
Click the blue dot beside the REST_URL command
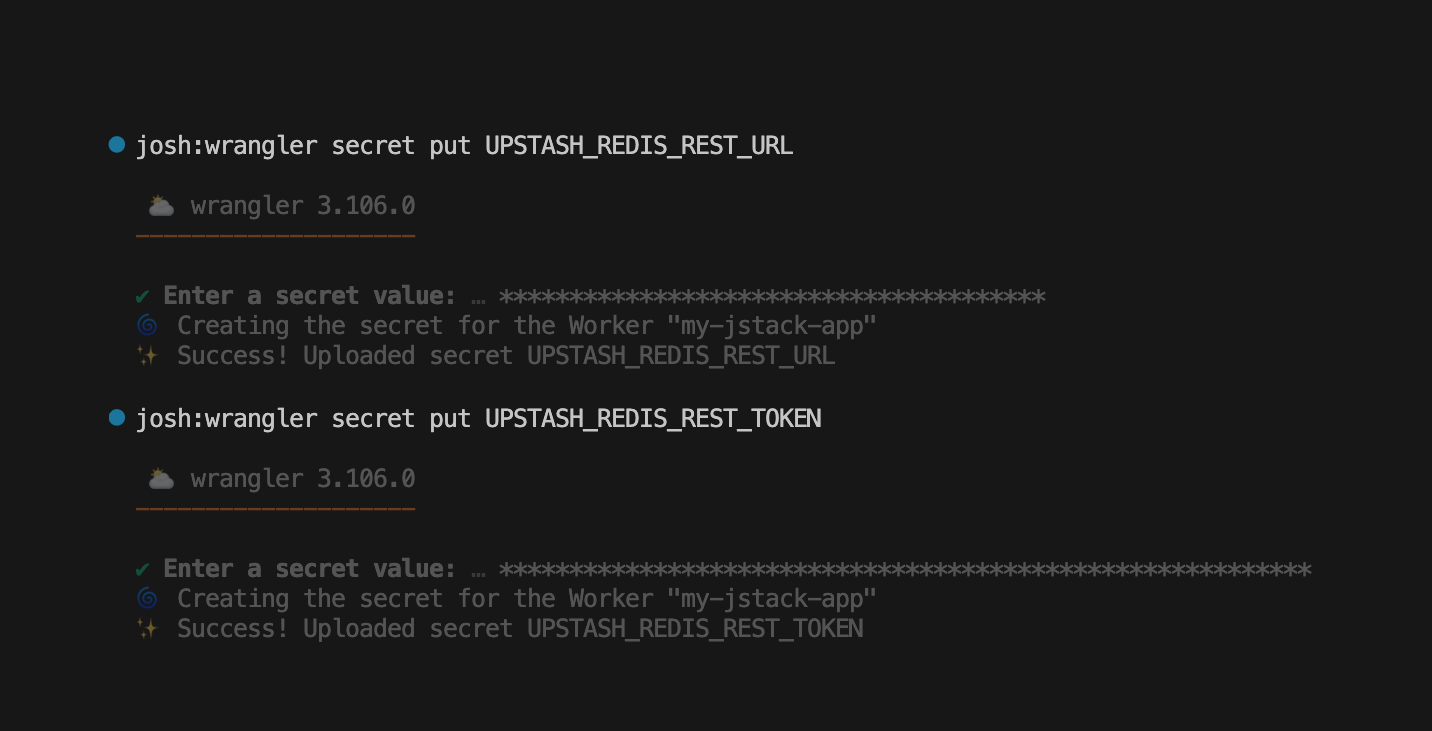tap(117, 145)
